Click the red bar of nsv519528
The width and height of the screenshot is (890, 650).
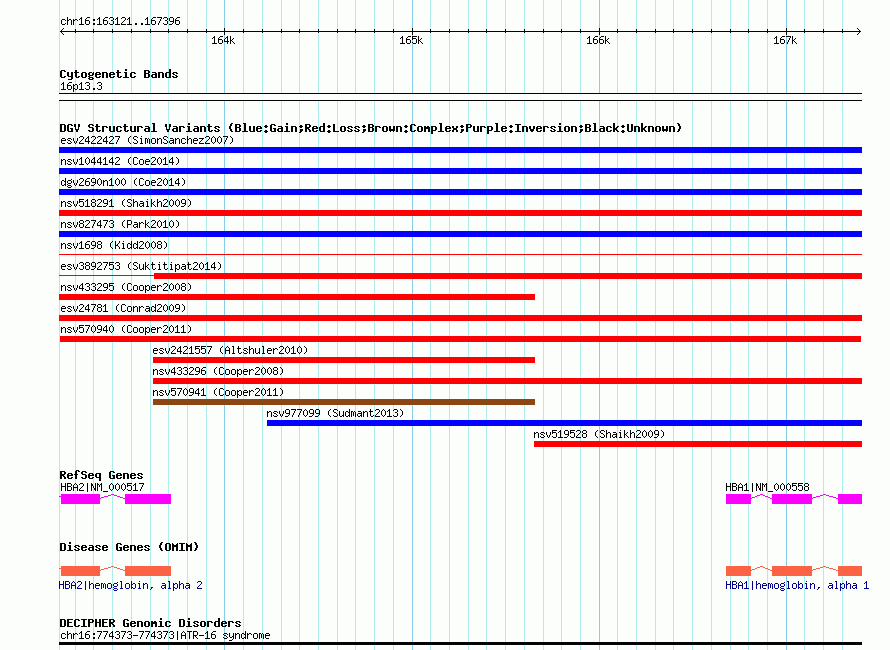(x=698, y=444)
